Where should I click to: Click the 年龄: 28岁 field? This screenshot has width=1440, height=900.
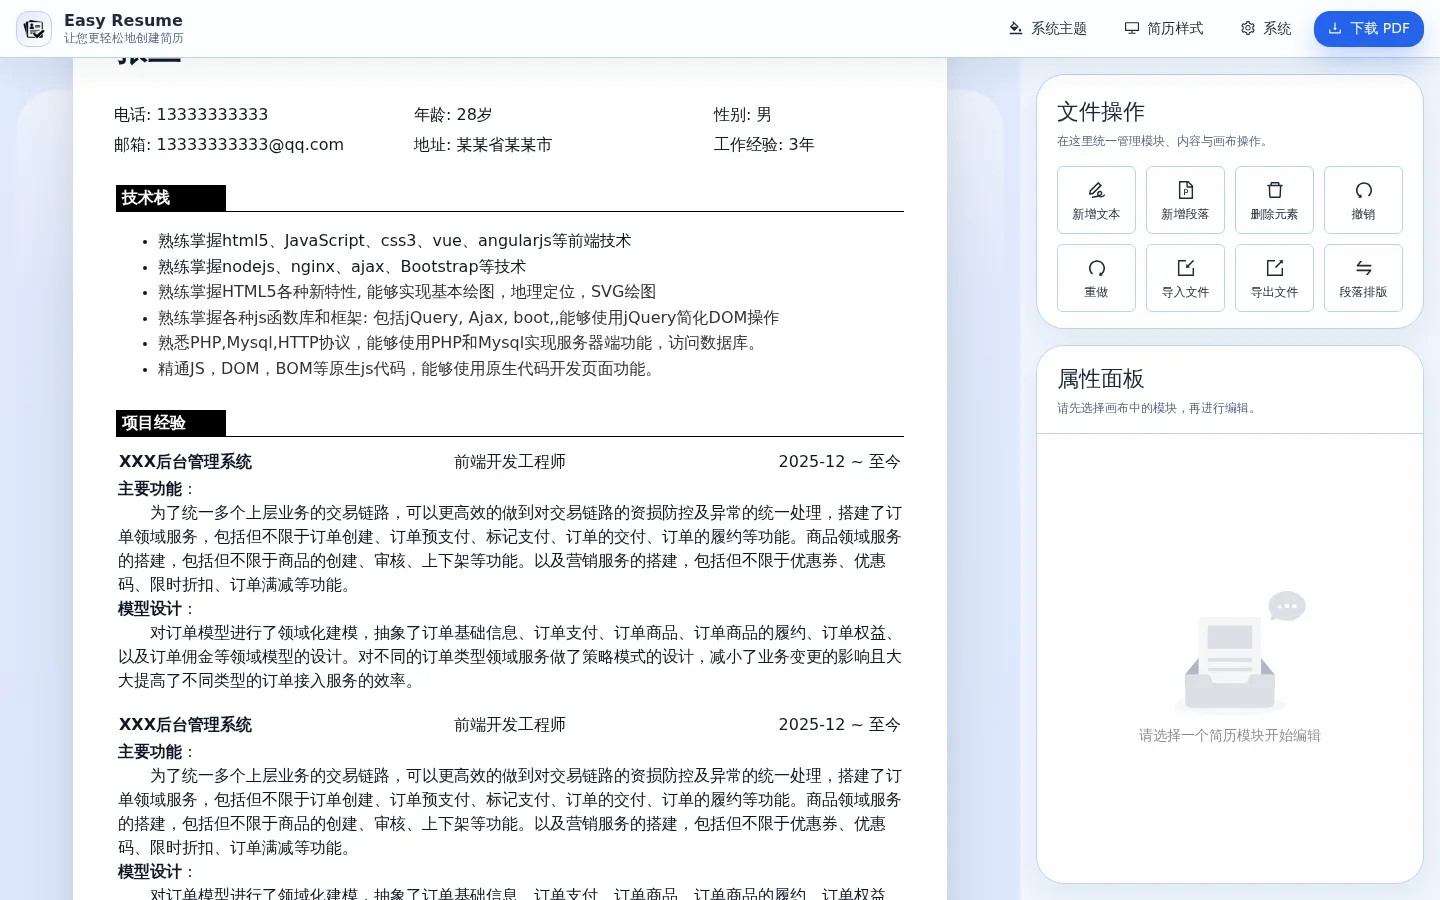[x=453, y=115]
